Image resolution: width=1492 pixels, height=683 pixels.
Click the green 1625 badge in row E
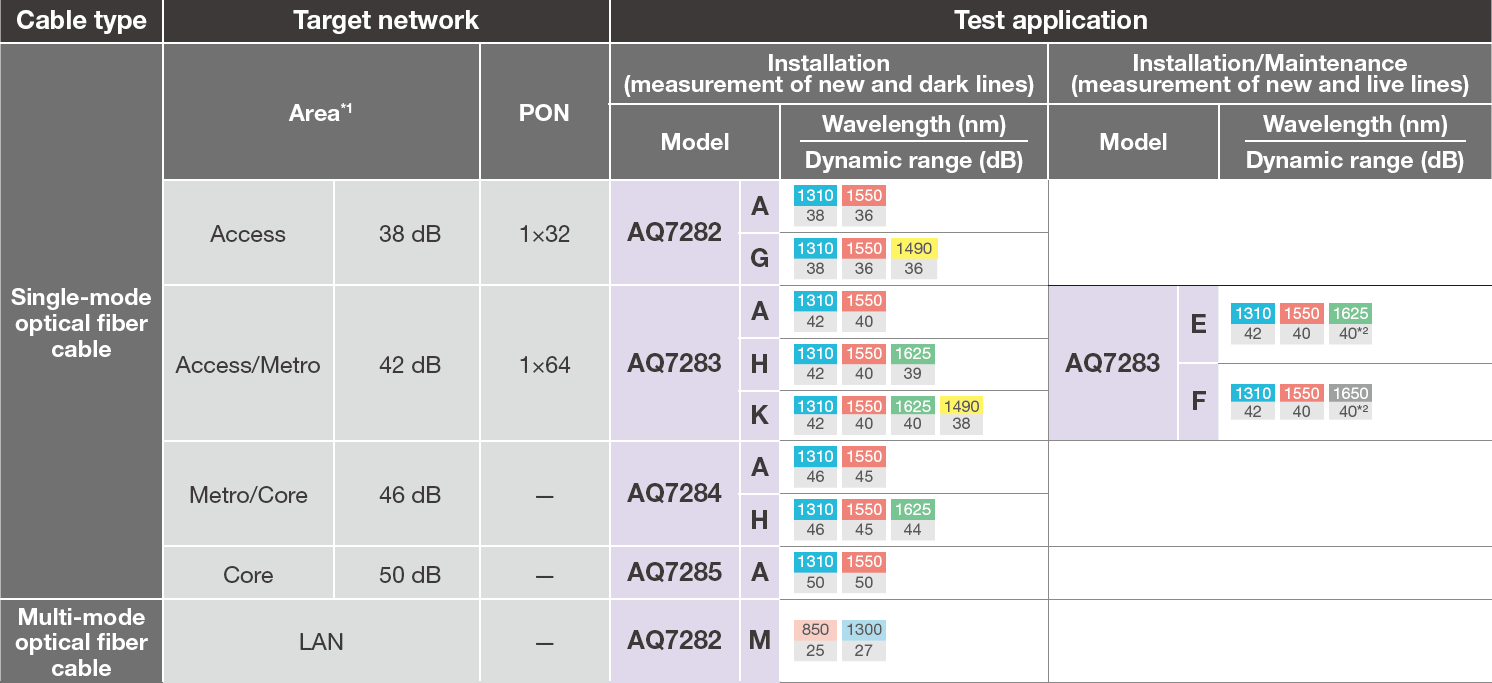(x=1349, y=314)
